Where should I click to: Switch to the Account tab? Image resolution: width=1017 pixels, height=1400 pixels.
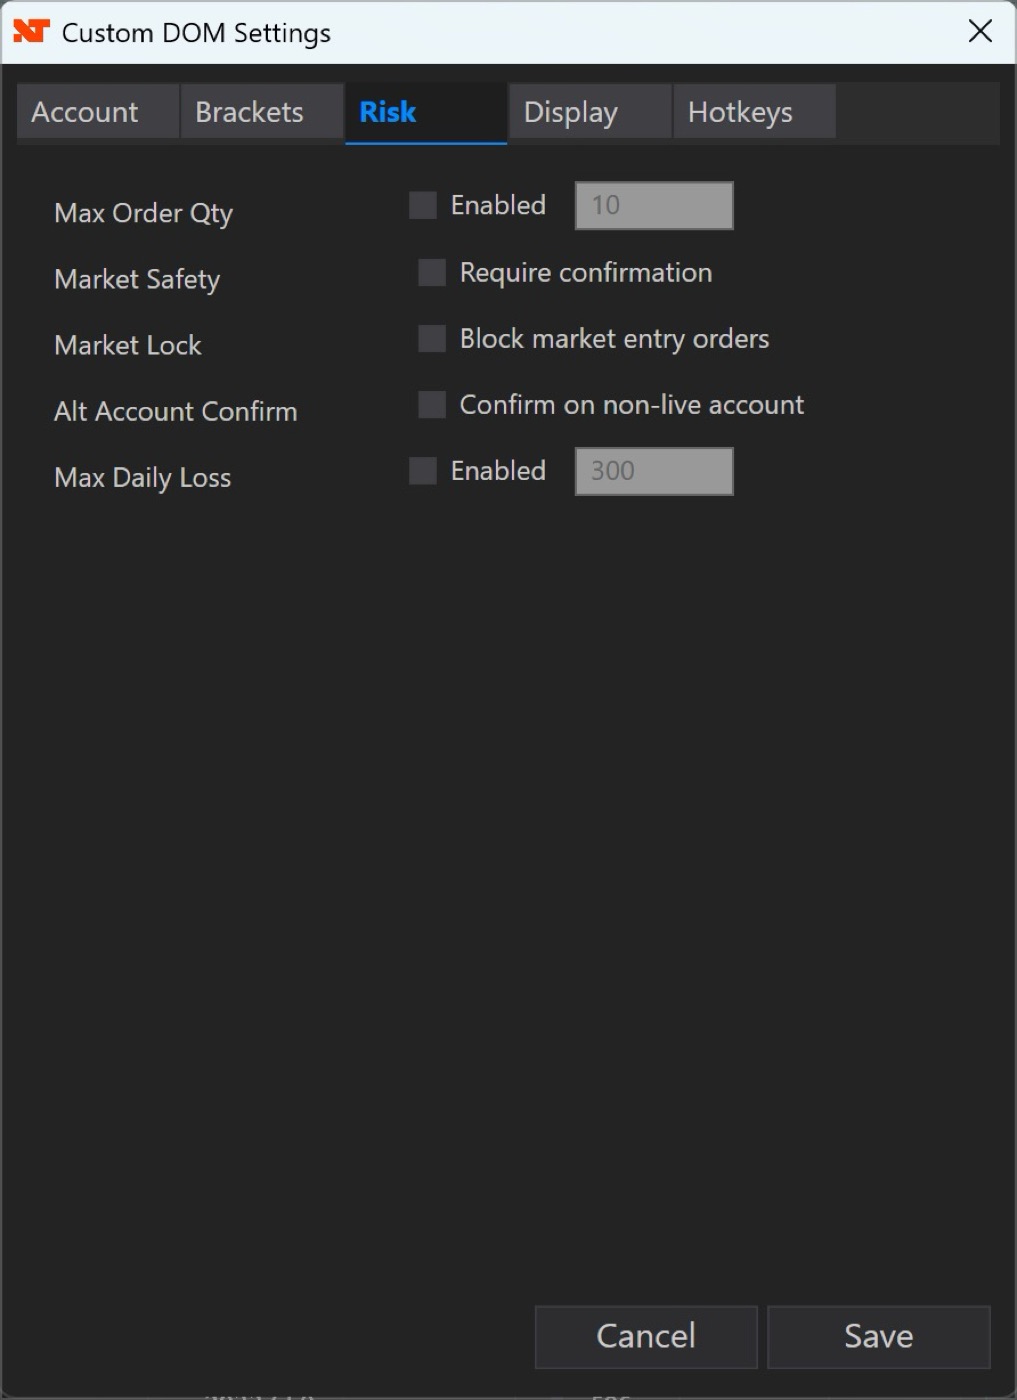98,112
